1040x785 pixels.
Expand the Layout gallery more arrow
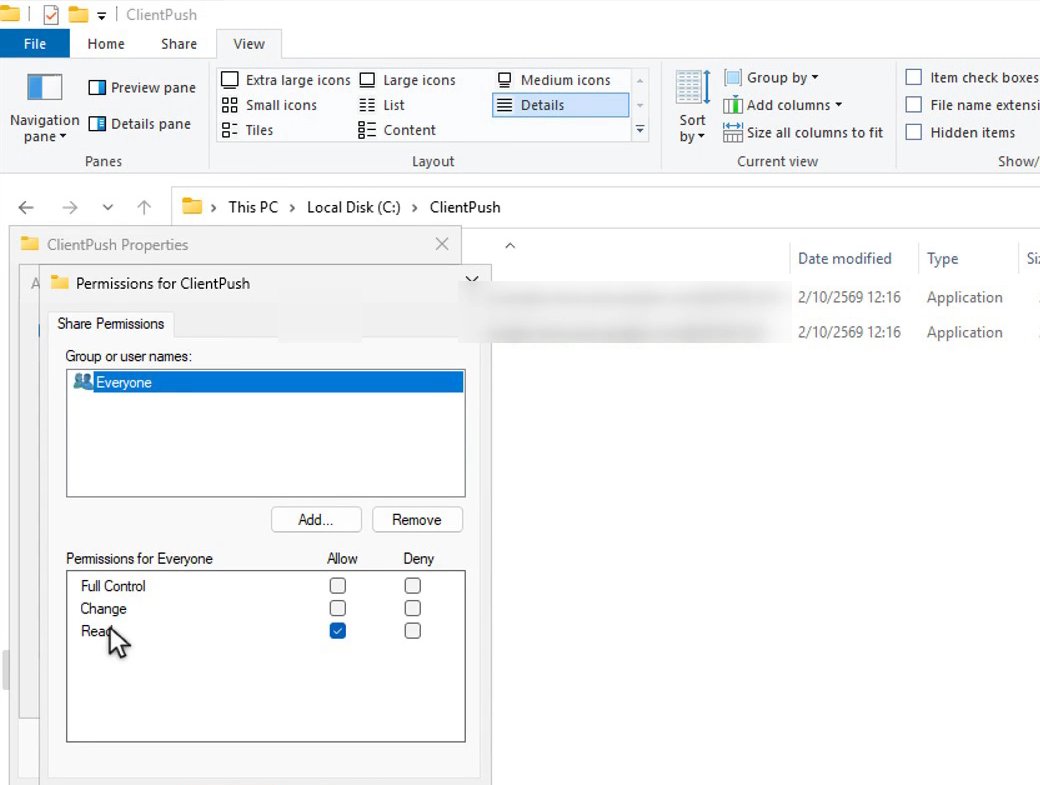point(640,130)
